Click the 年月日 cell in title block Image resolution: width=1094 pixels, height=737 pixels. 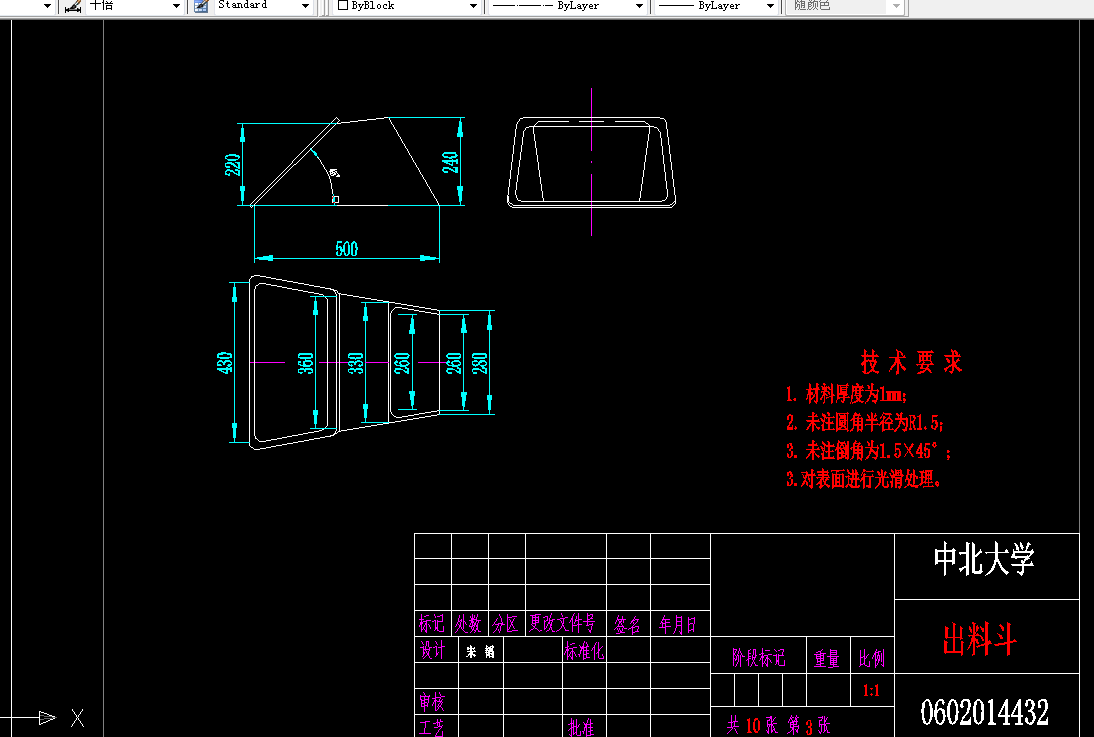coord(677,624)
